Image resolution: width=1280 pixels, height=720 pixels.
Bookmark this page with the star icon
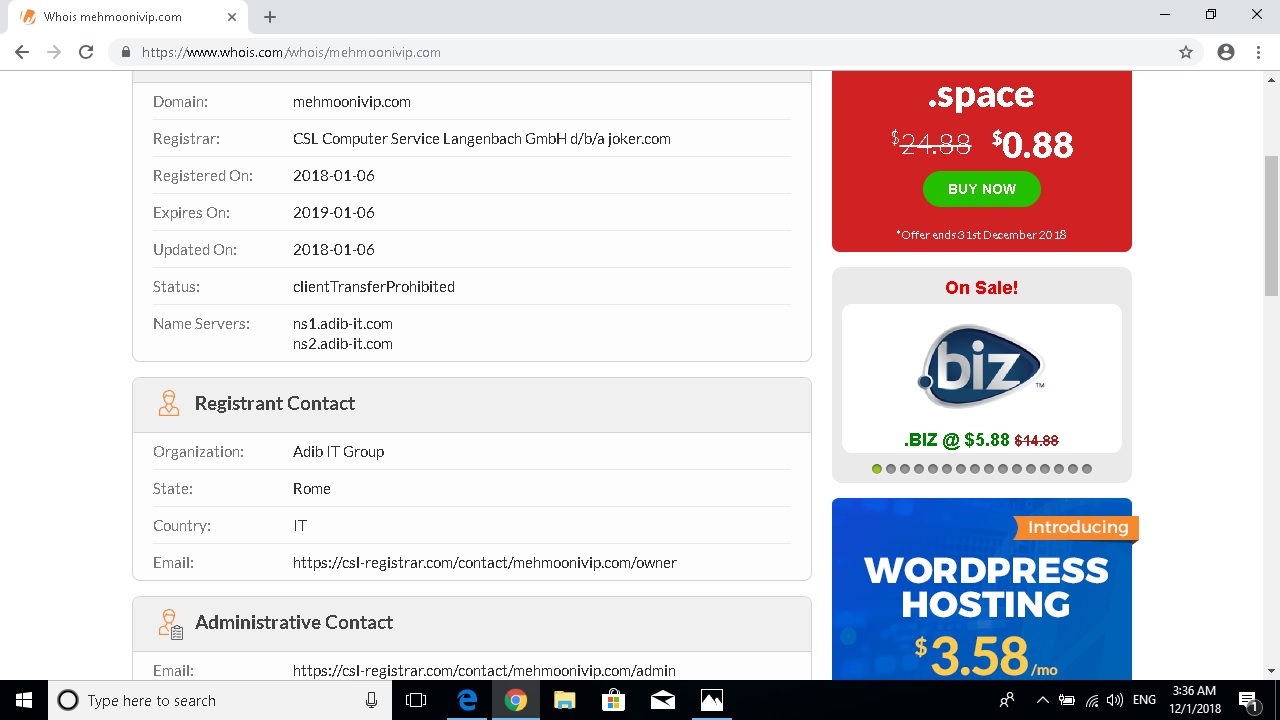(x=1186, y=52)
